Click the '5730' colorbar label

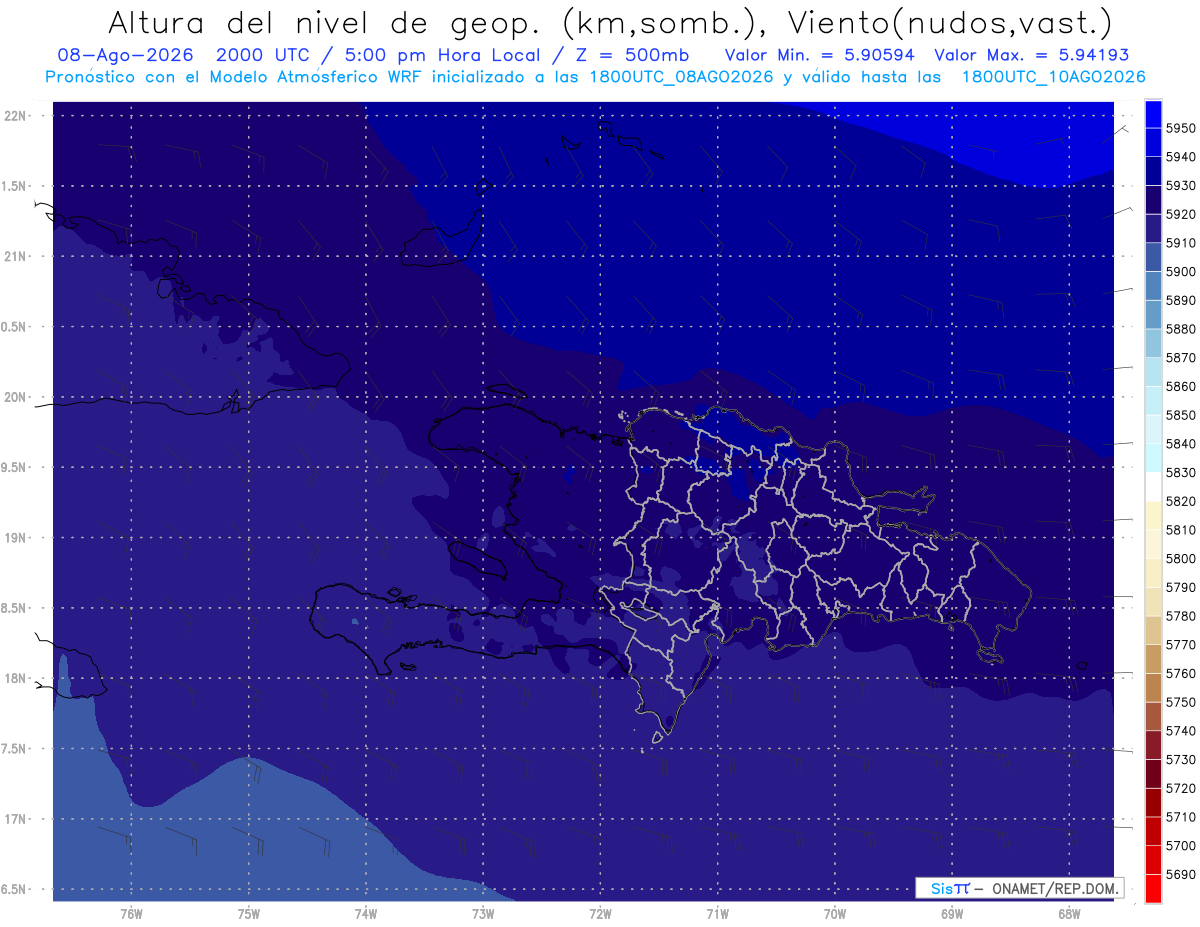pos(1181,760)
